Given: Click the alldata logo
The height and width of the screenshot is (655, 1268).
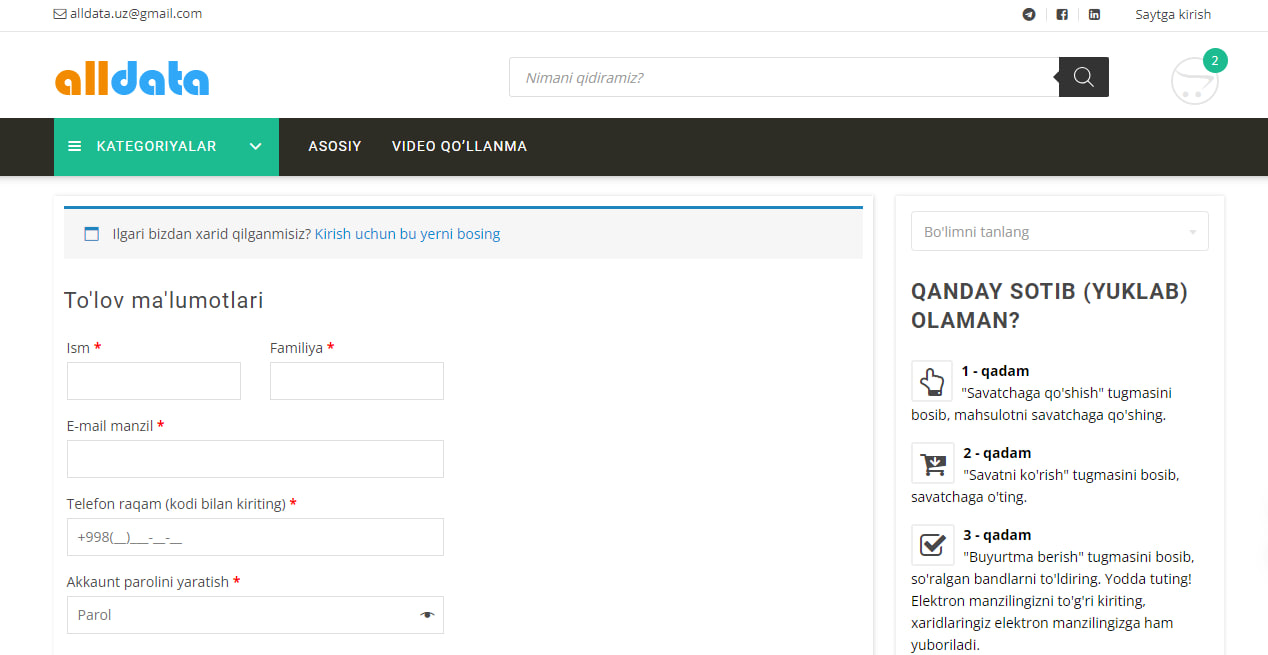Looking at the screenshot, I should (132, 79).
